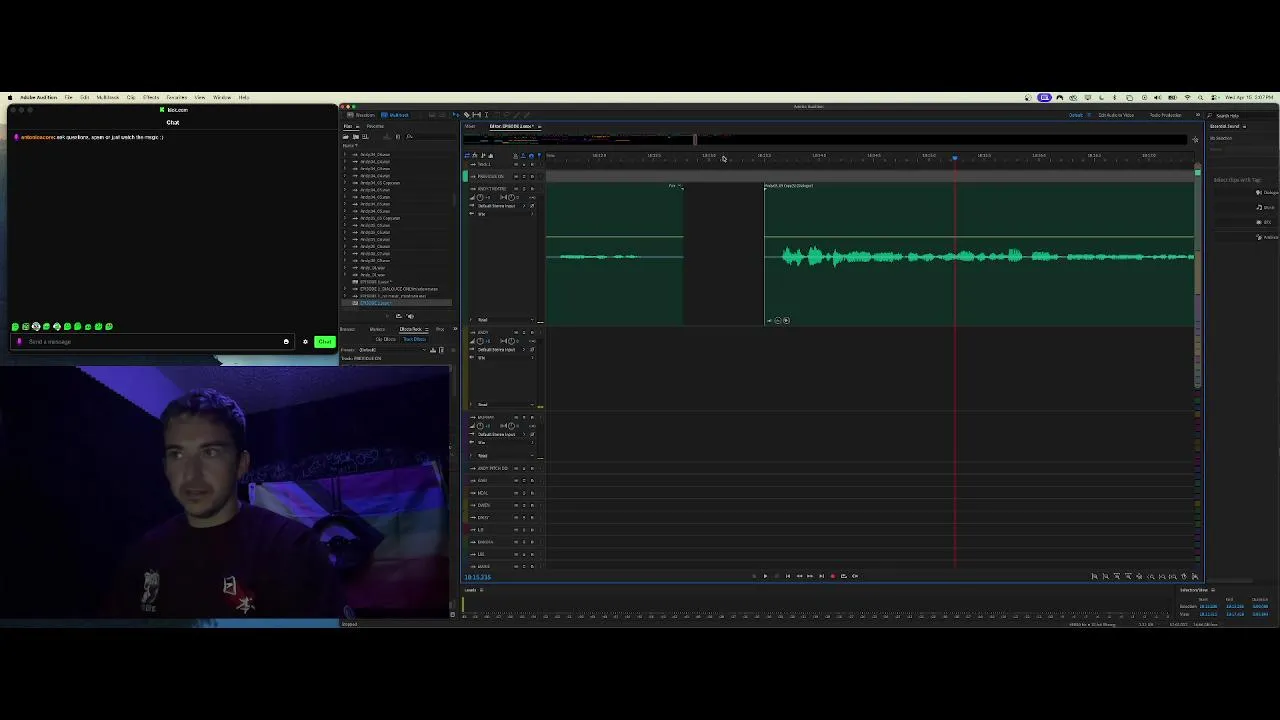Click the Multitrack view button
The image size is (1280, 720).
pyautogui.click(x=395, y=115)
